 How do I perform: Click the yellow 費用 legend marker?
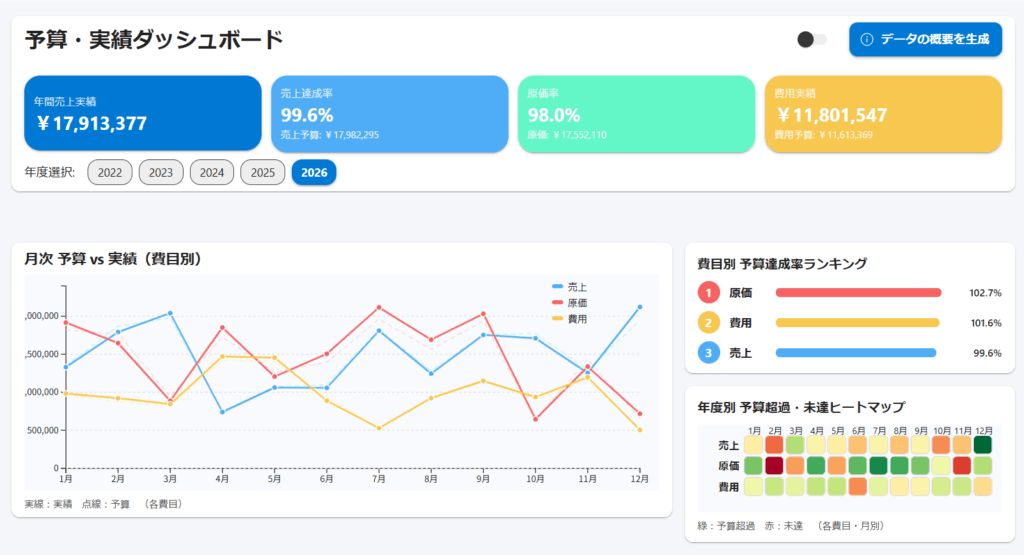(x=558, y=319)
